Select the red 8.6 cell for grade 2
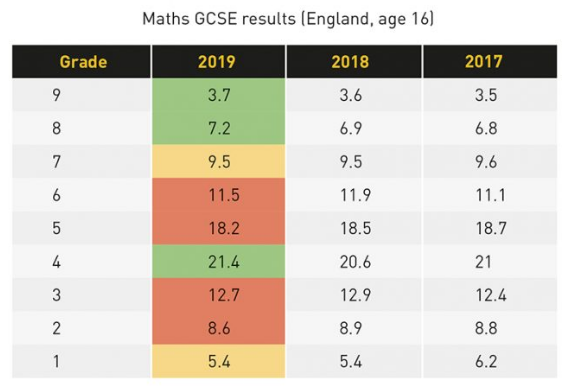 click(218, 328)
